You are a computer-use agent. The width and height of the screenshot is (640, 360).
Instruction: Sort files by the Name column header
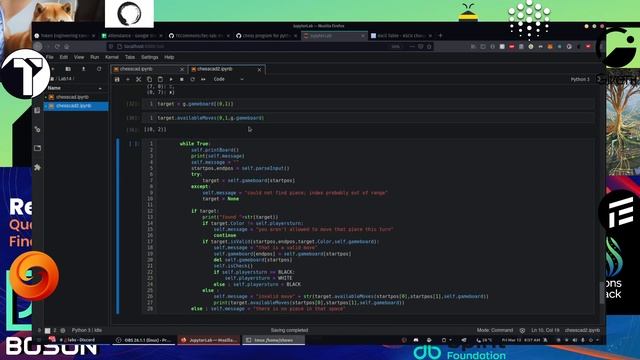point(76,88)
